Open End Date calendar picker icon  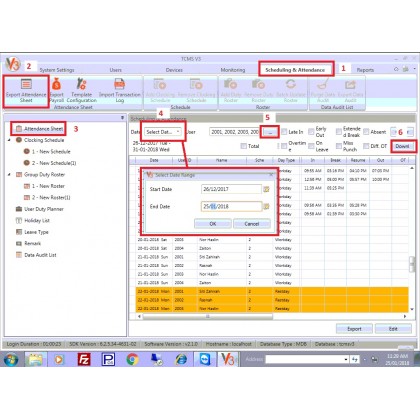266,207
